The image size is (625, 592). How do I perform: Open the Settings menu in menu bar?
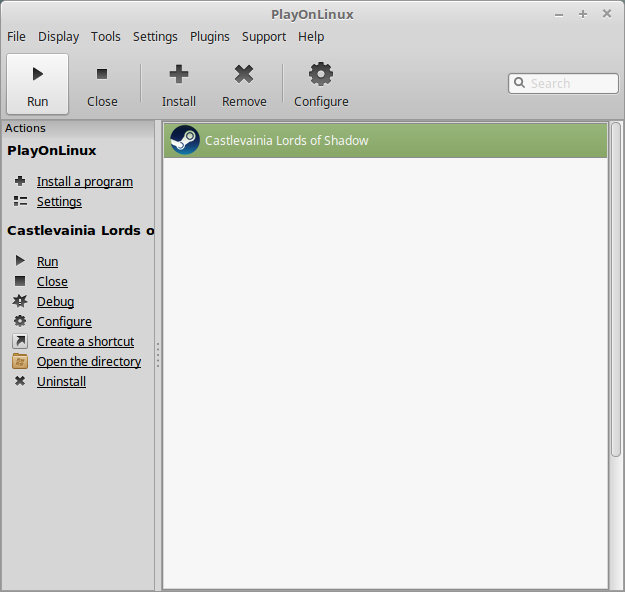tap(155, 37)
